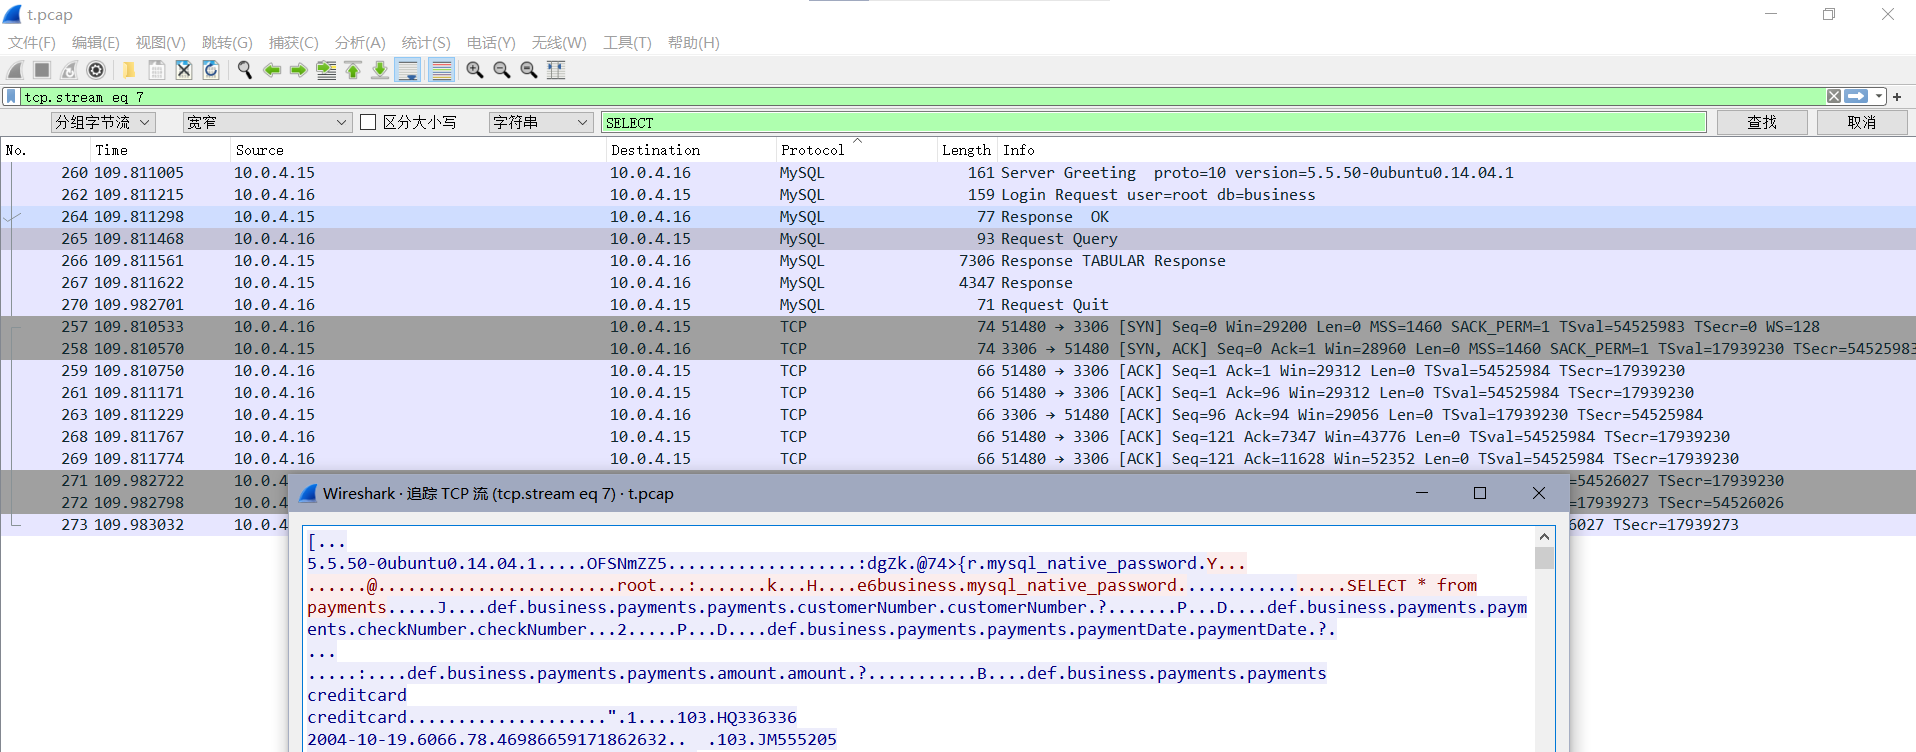This screenshot has height=752, width=1916.
Task: Add a filter button with plus
Action: [x=1897, y=97]
